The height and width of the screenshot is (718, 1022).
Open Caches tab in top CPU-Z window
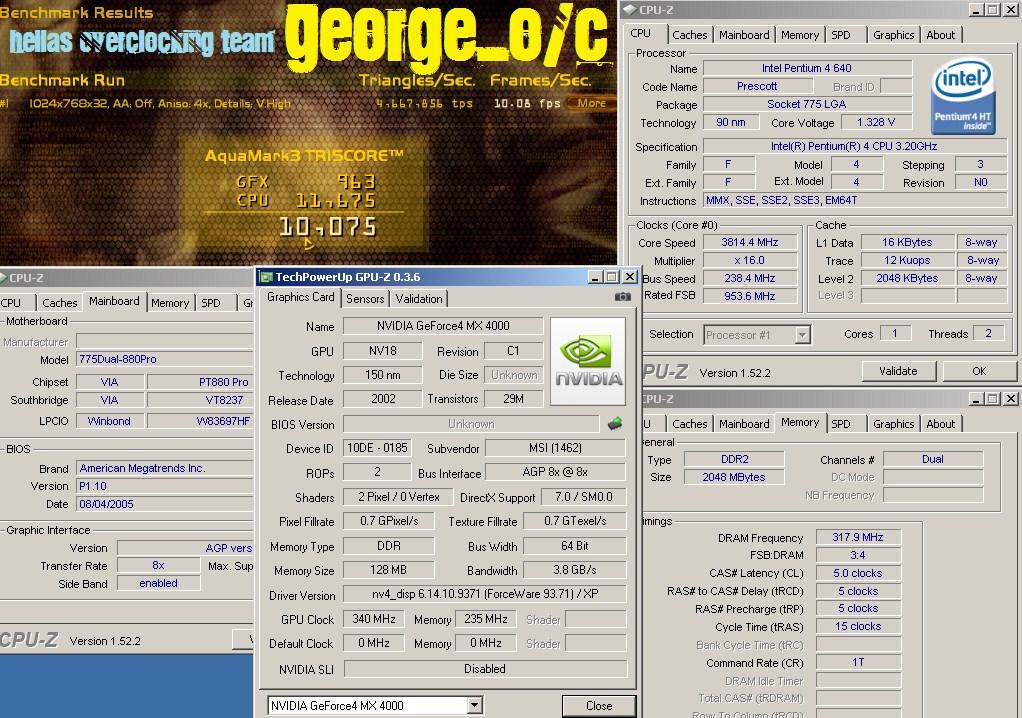click(x=690, y=35)
